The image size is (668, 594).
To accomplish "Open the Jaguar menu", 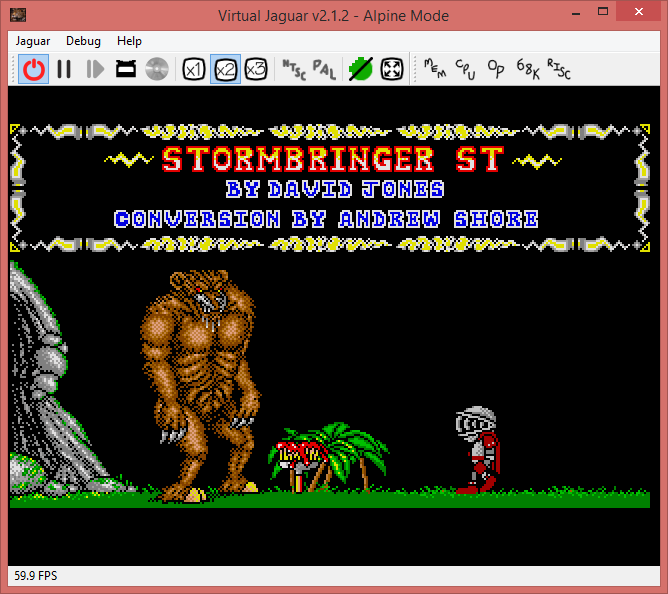I will click(x=33, y=41).
